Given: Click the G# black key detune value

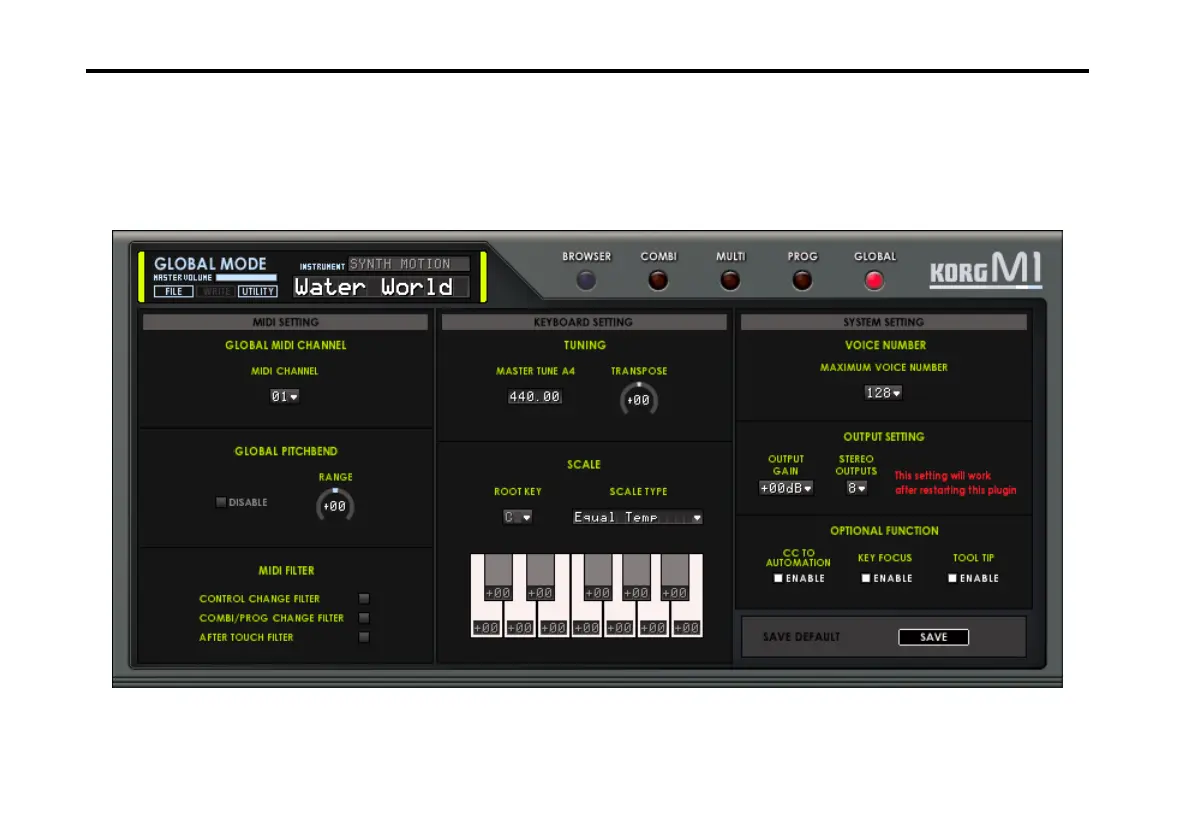Looking at the screenshot, I should click(x=636, y=593).
